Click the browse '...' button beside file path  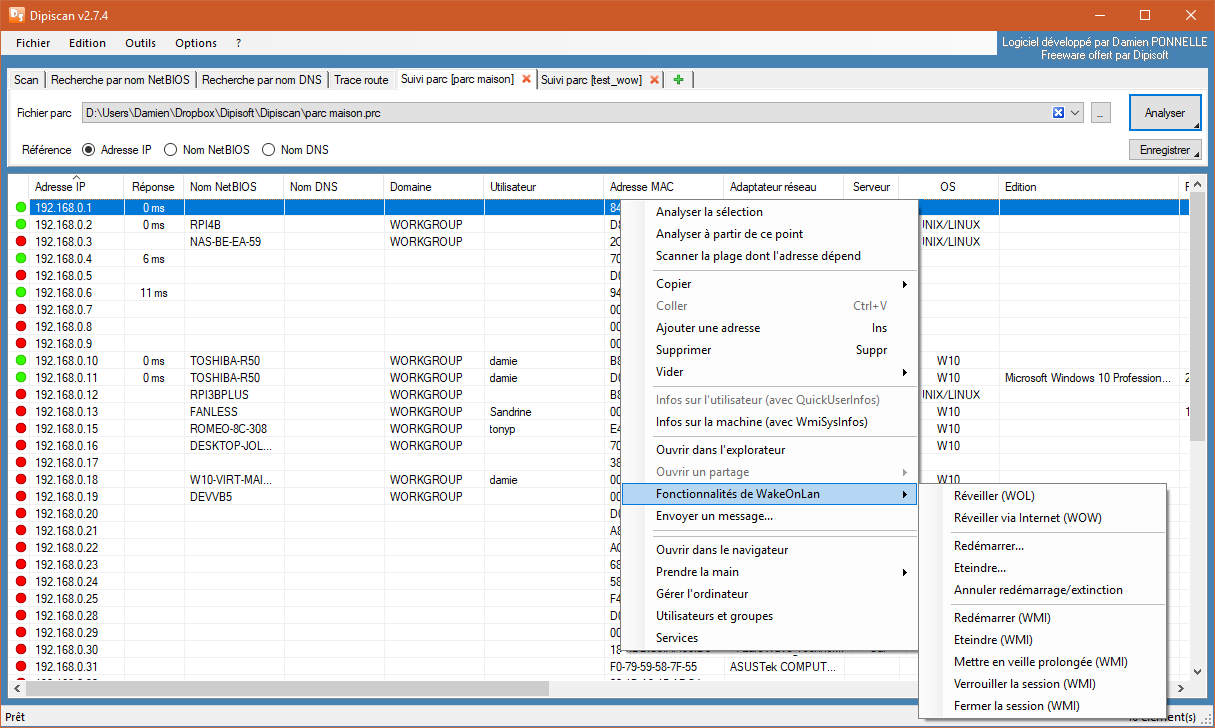[1101, 113]
